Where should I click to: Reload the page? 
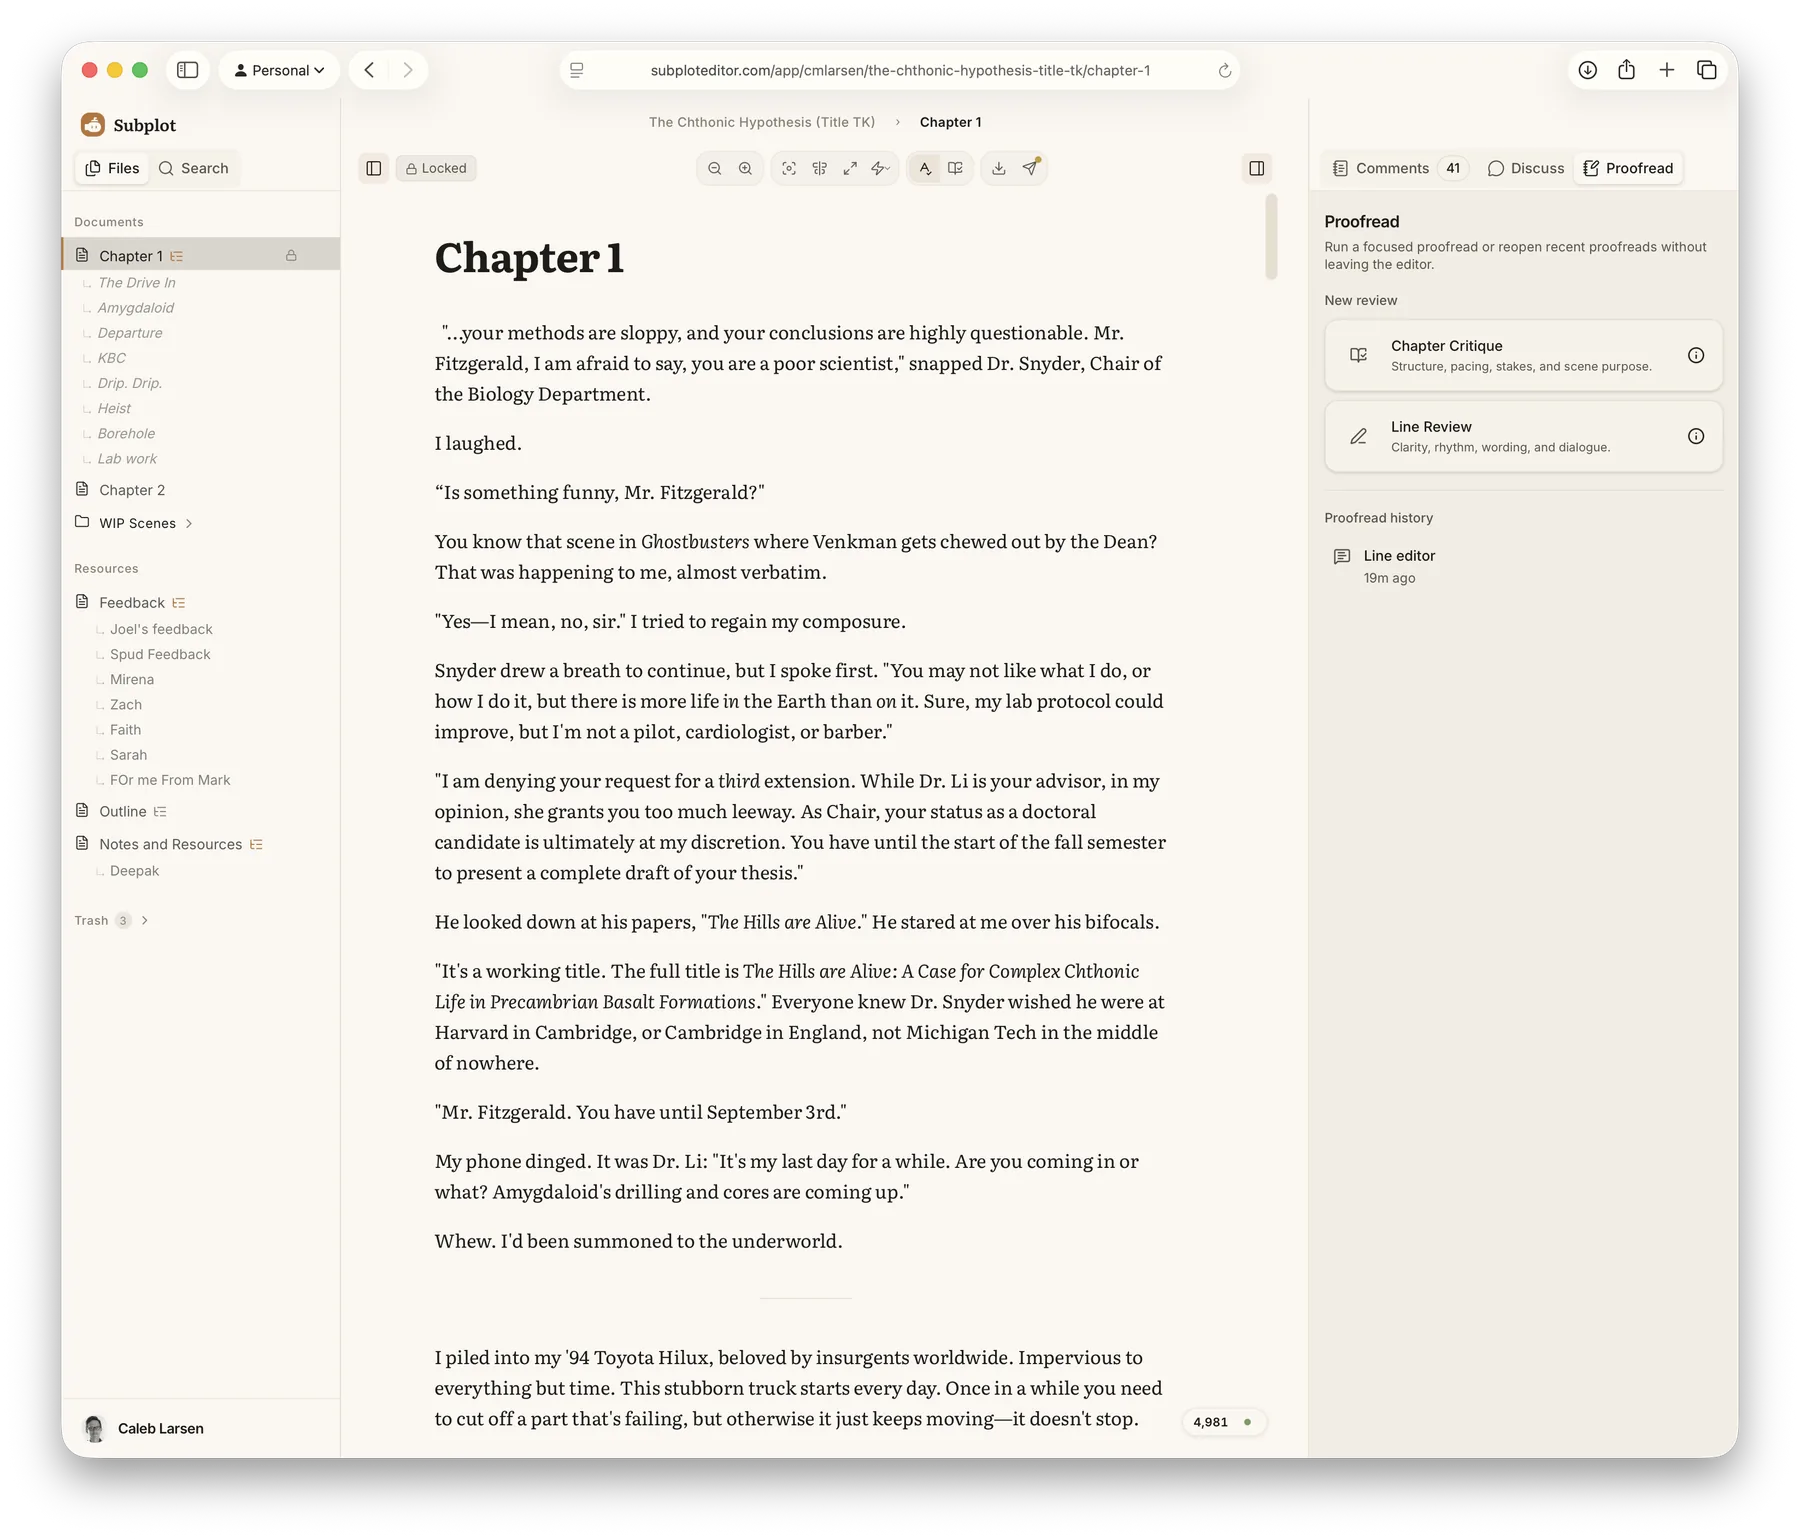pos(1224,70)
